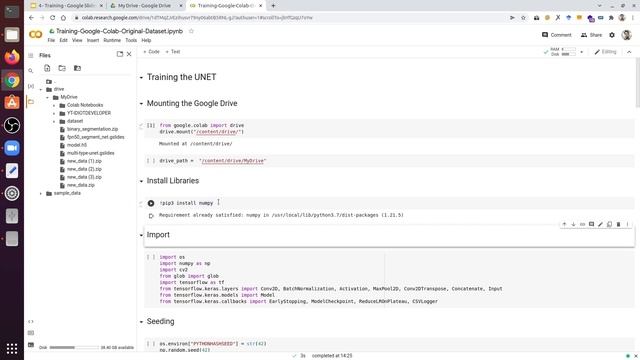Image resolution: width=640 pixels, height=360 pixels.
Task: Run the pip3 install numpy cell
Action: click(151, 203)
